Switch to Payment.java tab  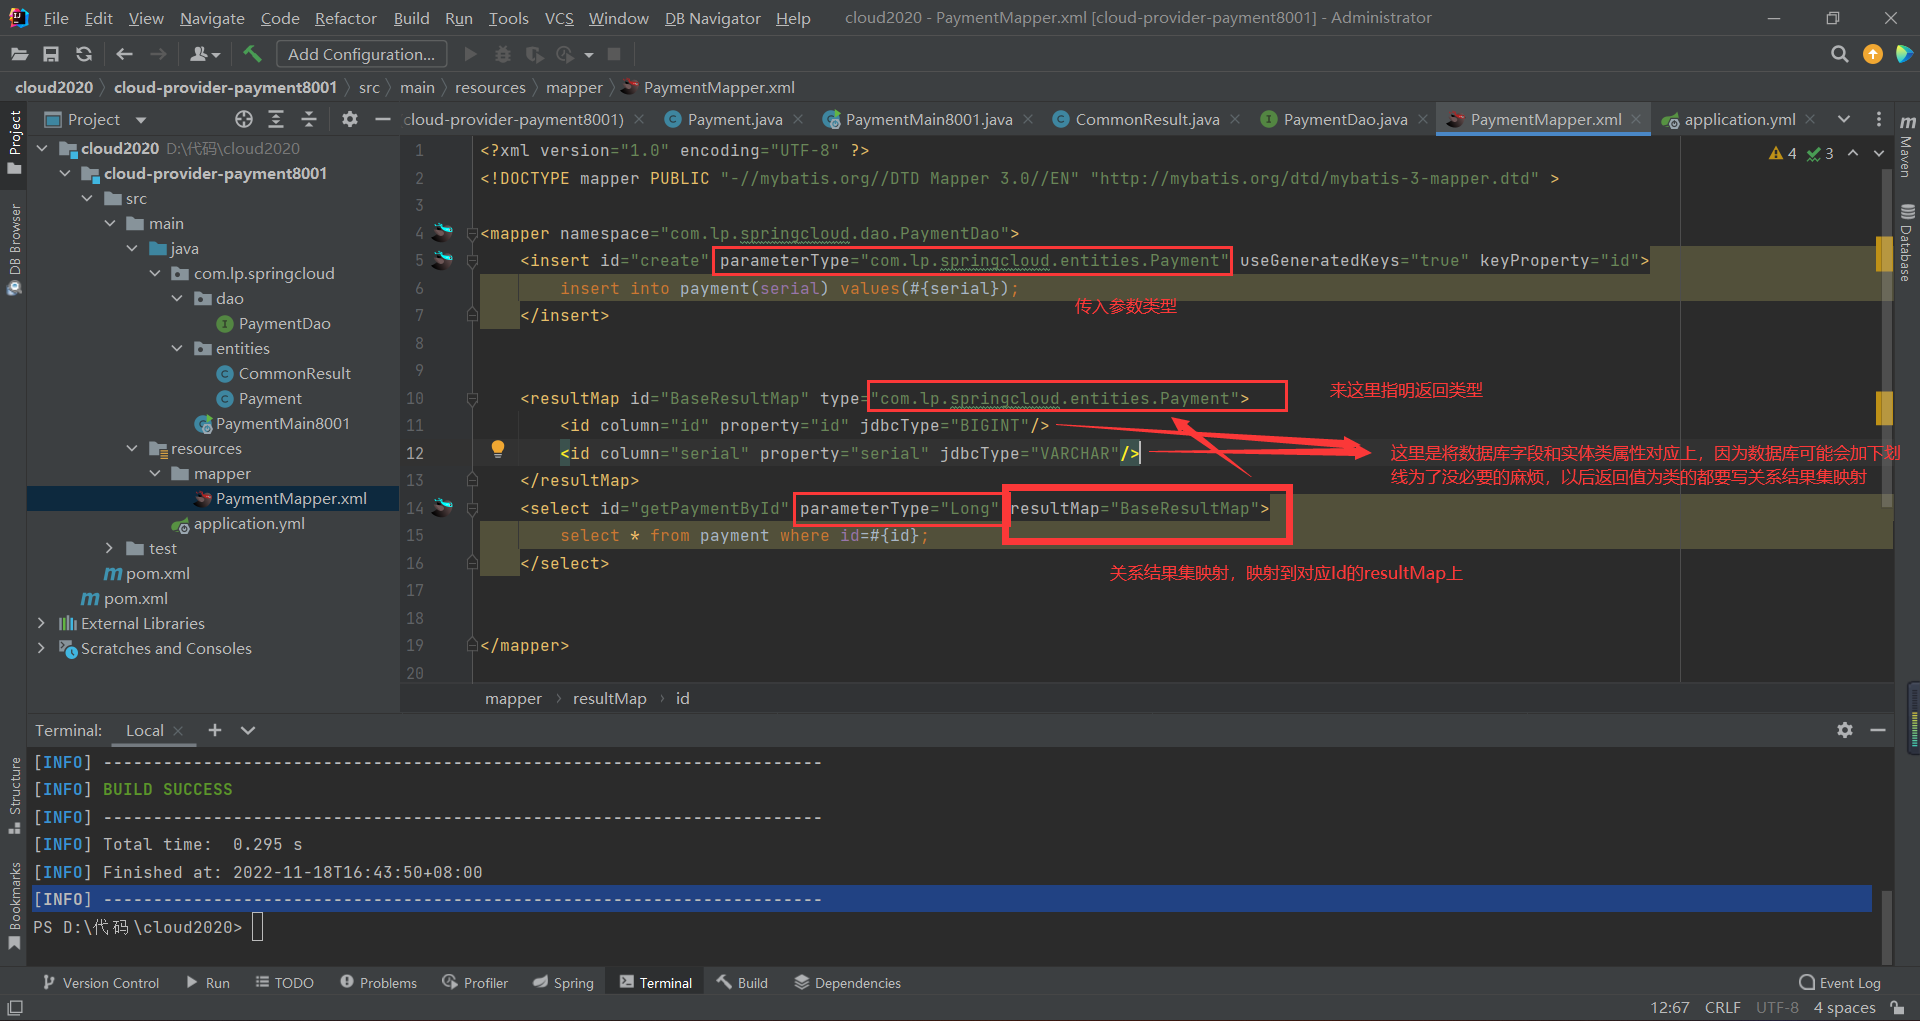point(734,119)
